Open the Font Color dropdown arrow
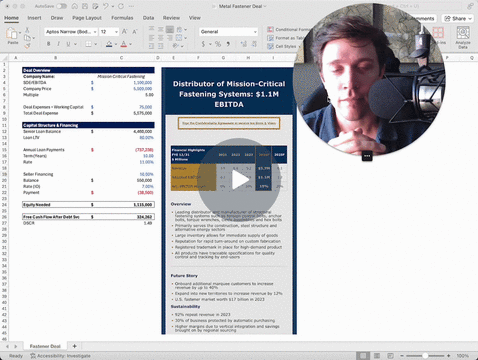Viewport: 478px width, 360px height. point(130,44)
